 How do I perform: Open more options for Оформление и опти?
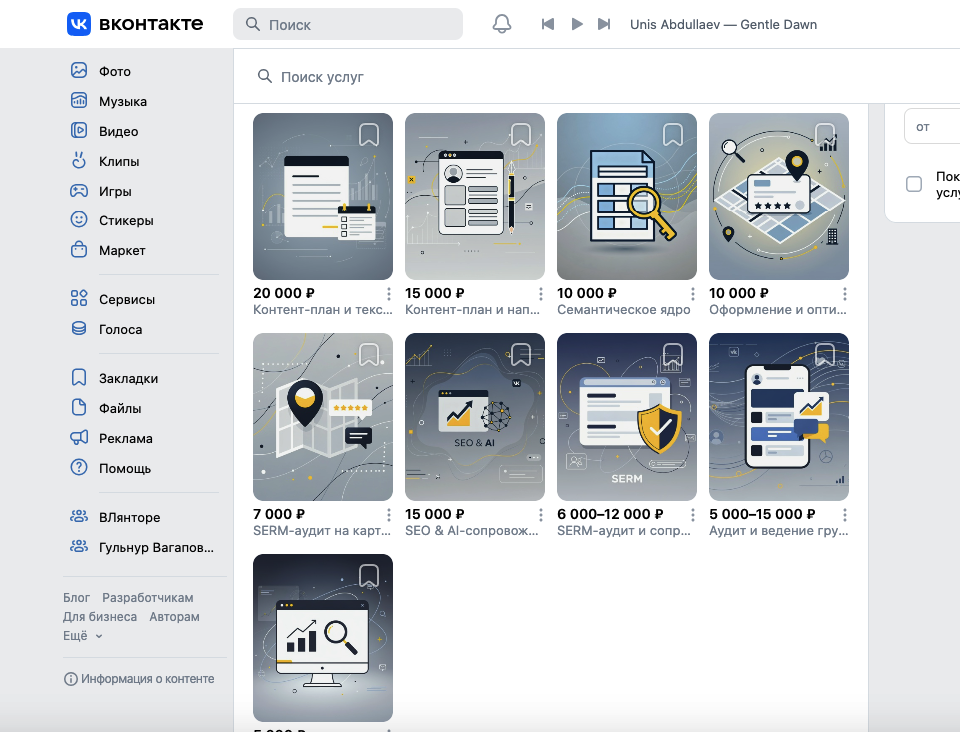point(844,294)
